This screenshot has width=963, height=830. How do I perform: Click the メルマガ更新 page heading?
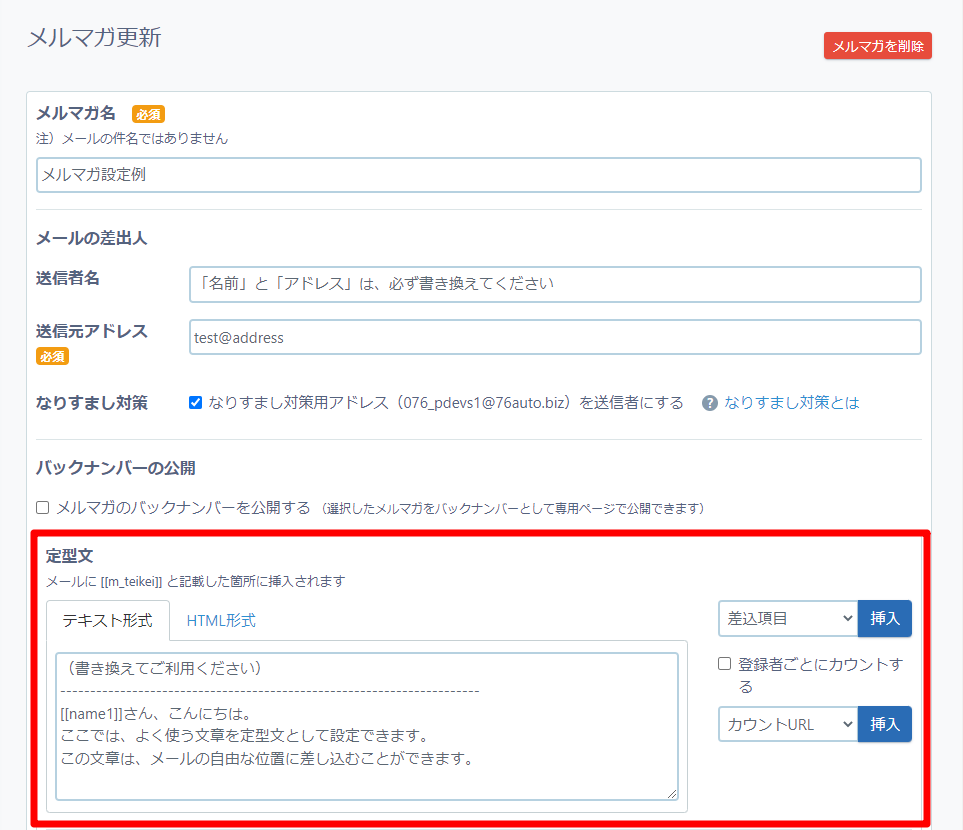tap(94, 38)
